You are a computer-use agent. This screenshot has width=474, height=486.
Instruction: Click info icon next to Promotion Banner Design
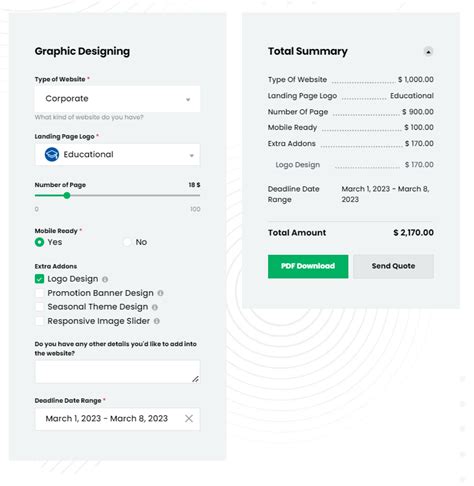tap(160, 293)
